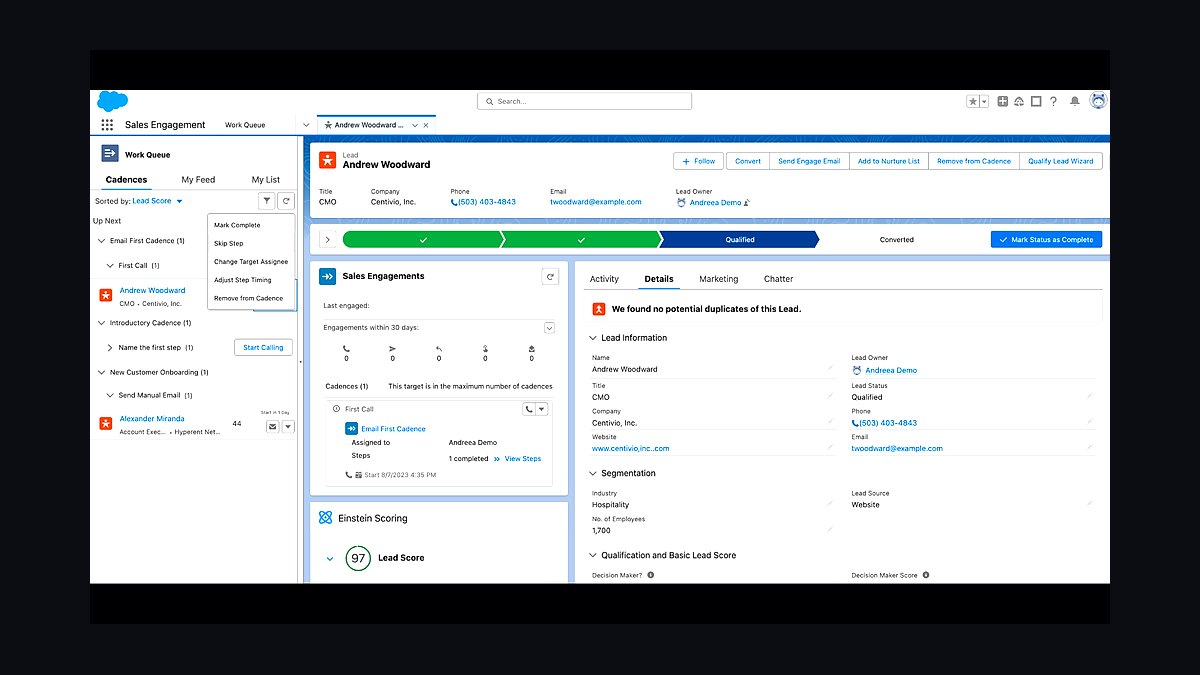Collapse the Segmentation section
Screen dimensions: 1200x675
click(x=593, y=474)
